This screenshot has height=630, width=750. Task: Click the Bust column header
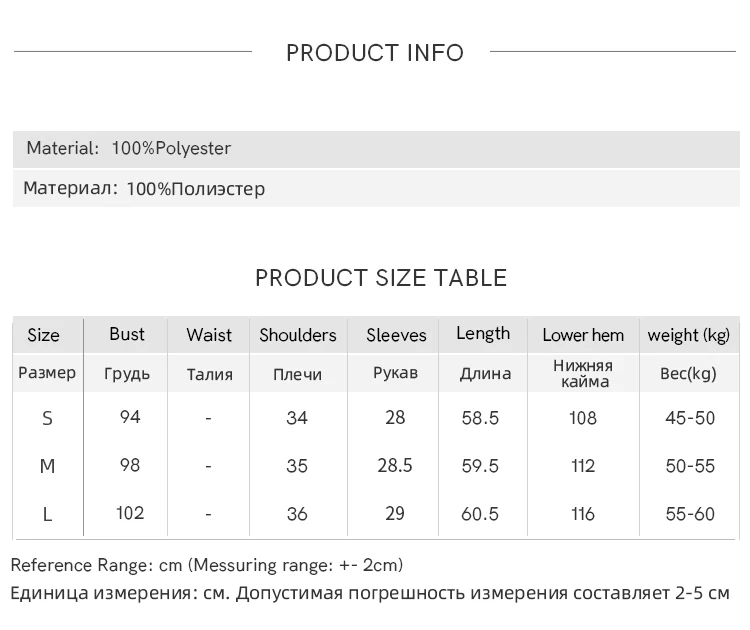pyautogui.click(x=127, y=334)
